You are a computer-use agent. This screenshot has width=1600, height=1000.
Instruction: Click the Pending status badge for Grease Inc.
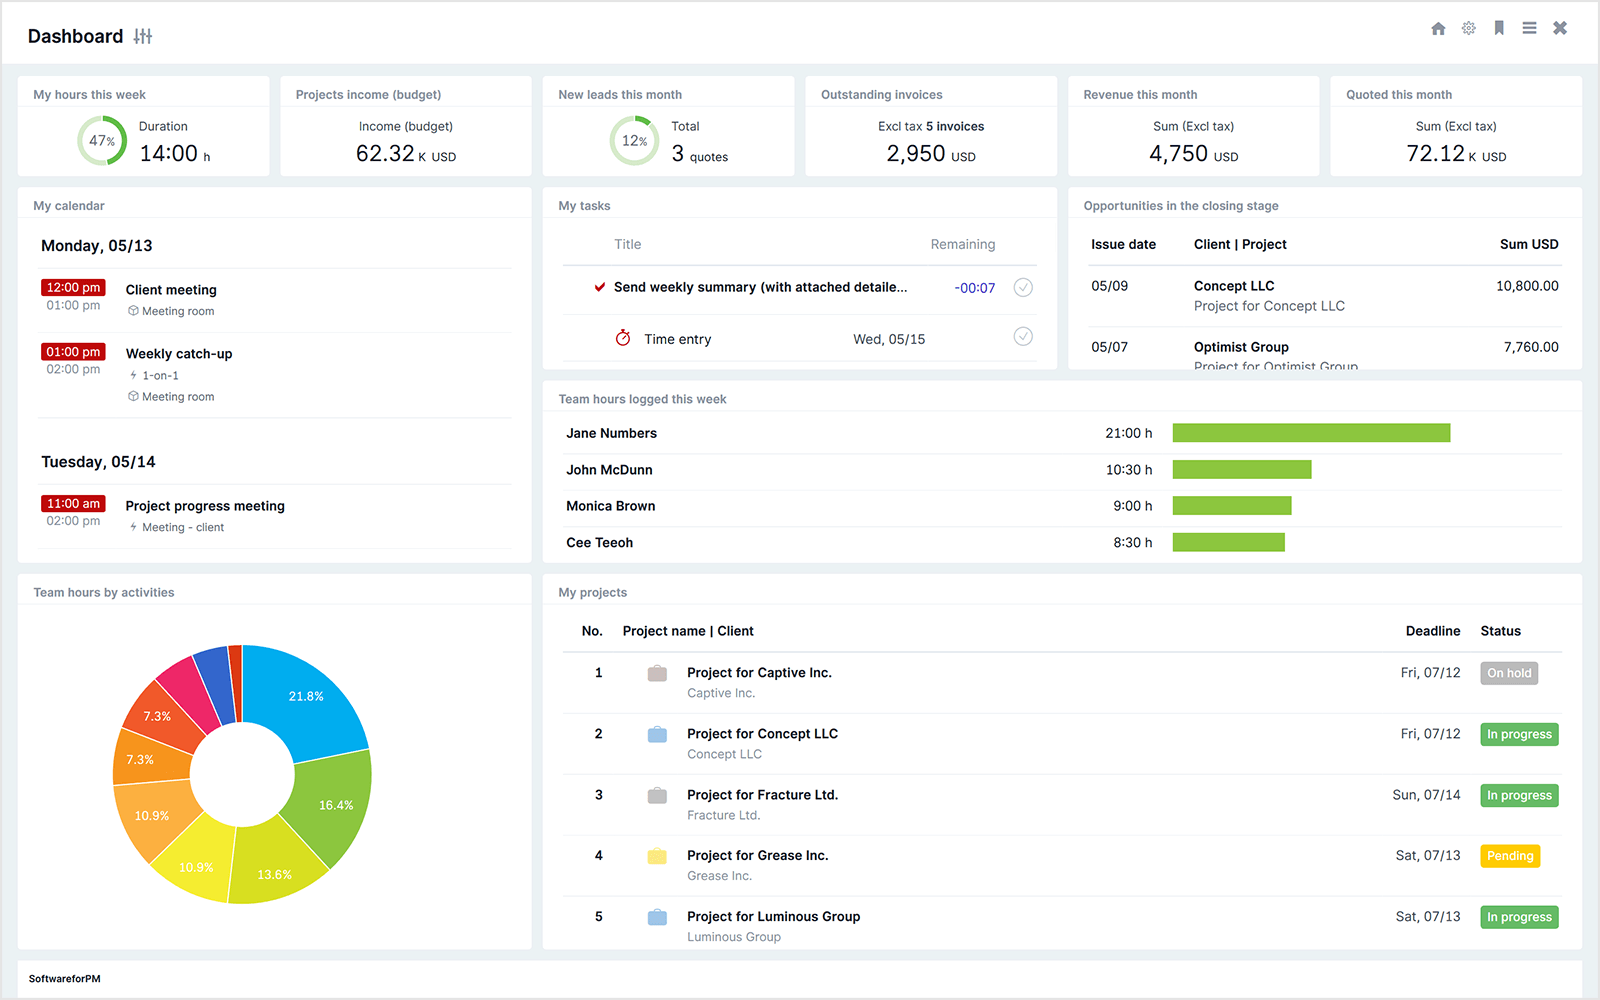pos(1510,856)
